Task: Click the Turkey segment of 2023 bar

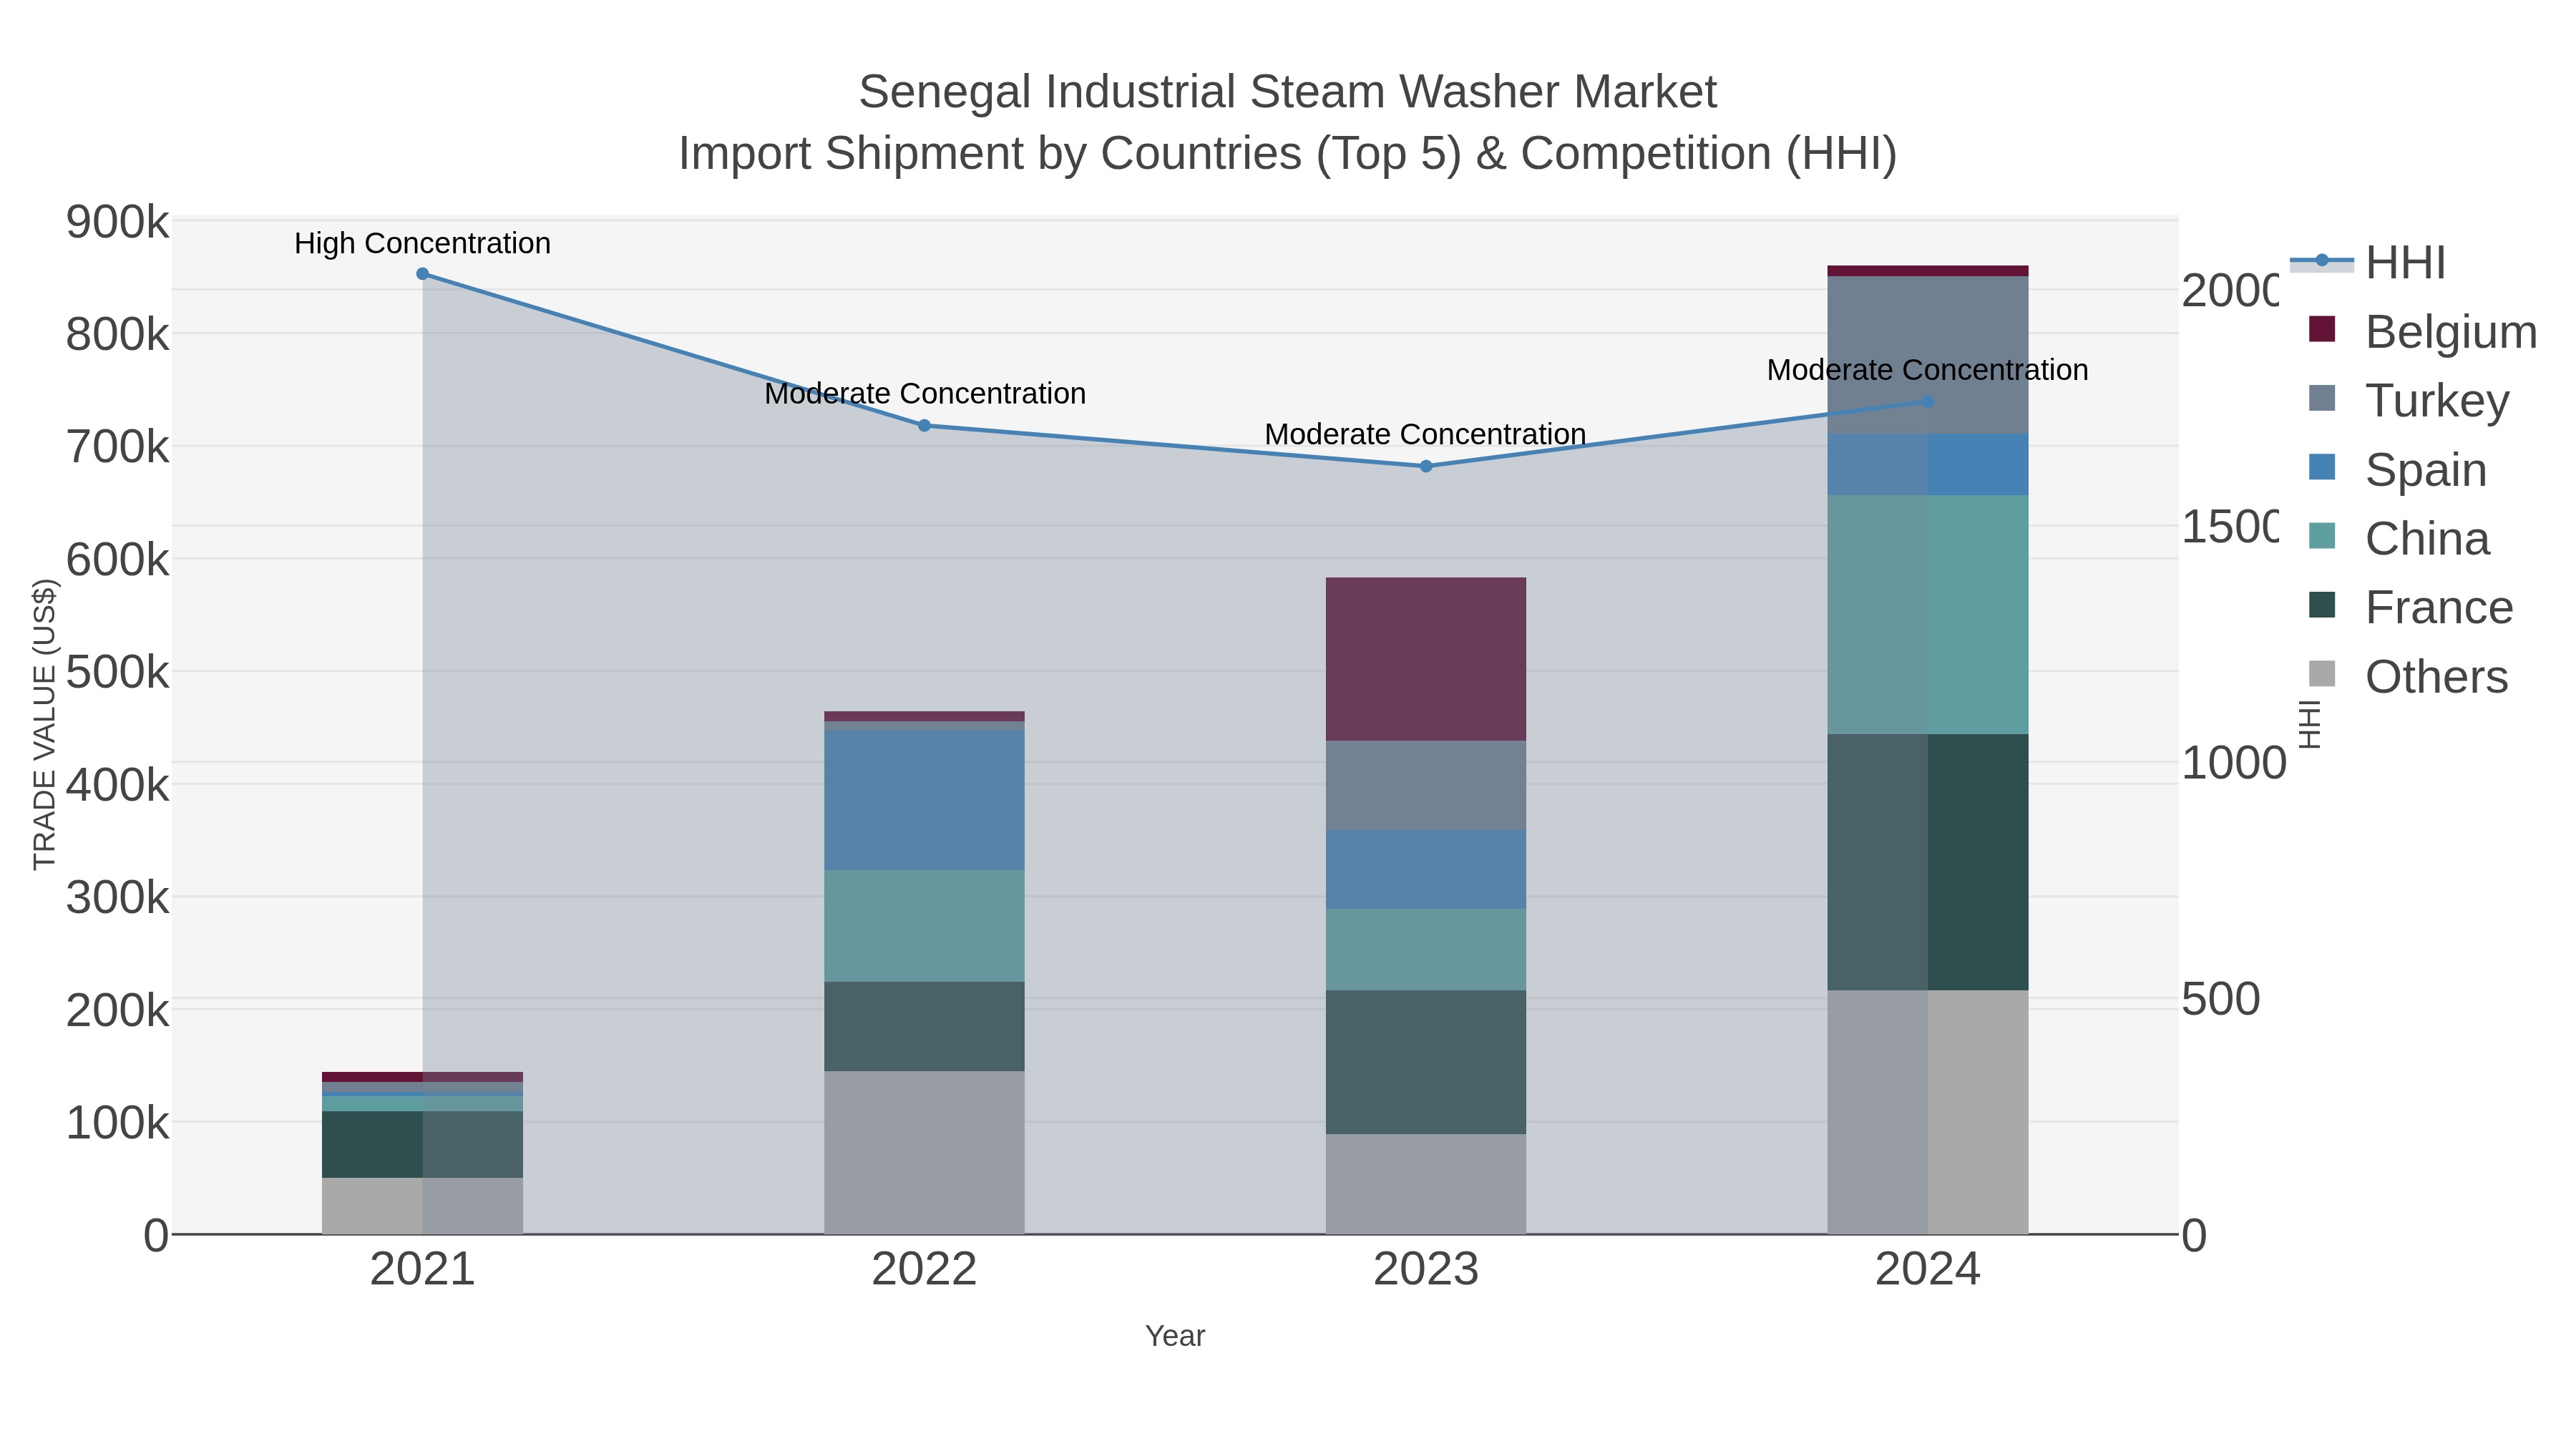Action: (x=1426, y=786)
